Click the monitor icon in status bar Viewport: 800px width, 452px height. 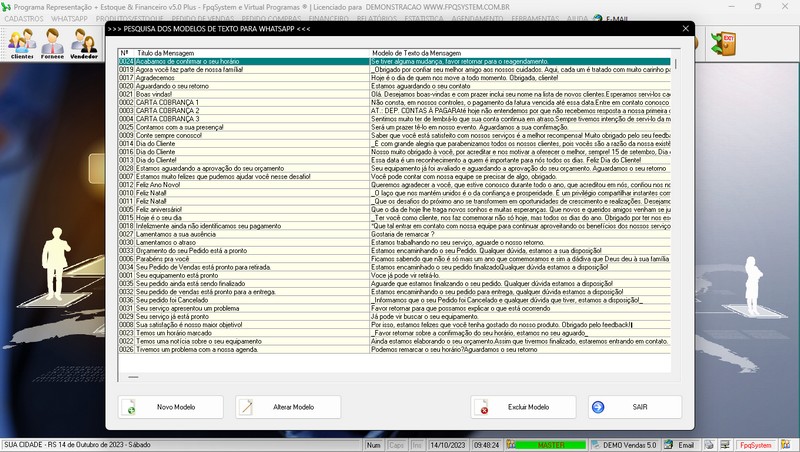(x=725, y=445)
